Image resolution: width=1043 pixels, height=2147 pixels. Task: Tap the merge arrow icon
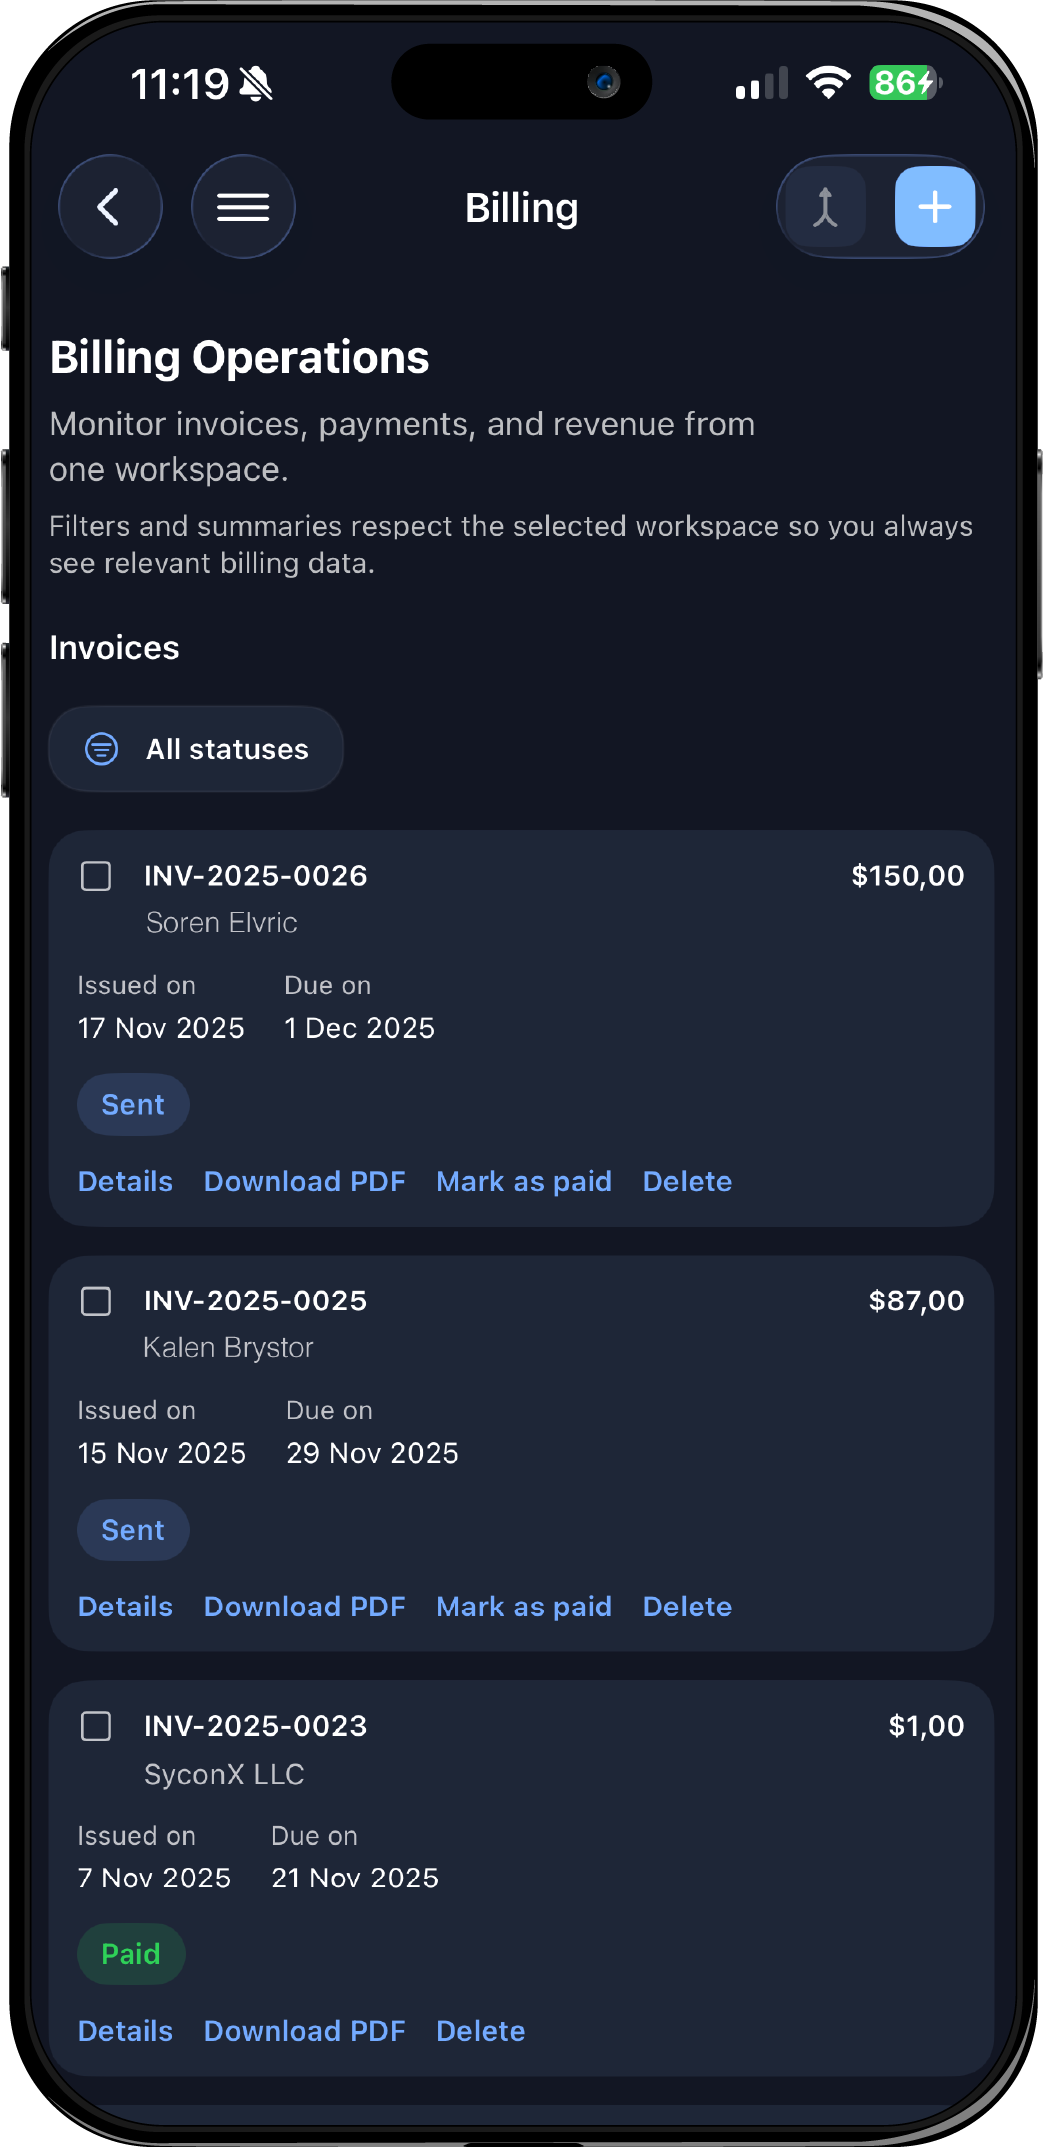825,207
